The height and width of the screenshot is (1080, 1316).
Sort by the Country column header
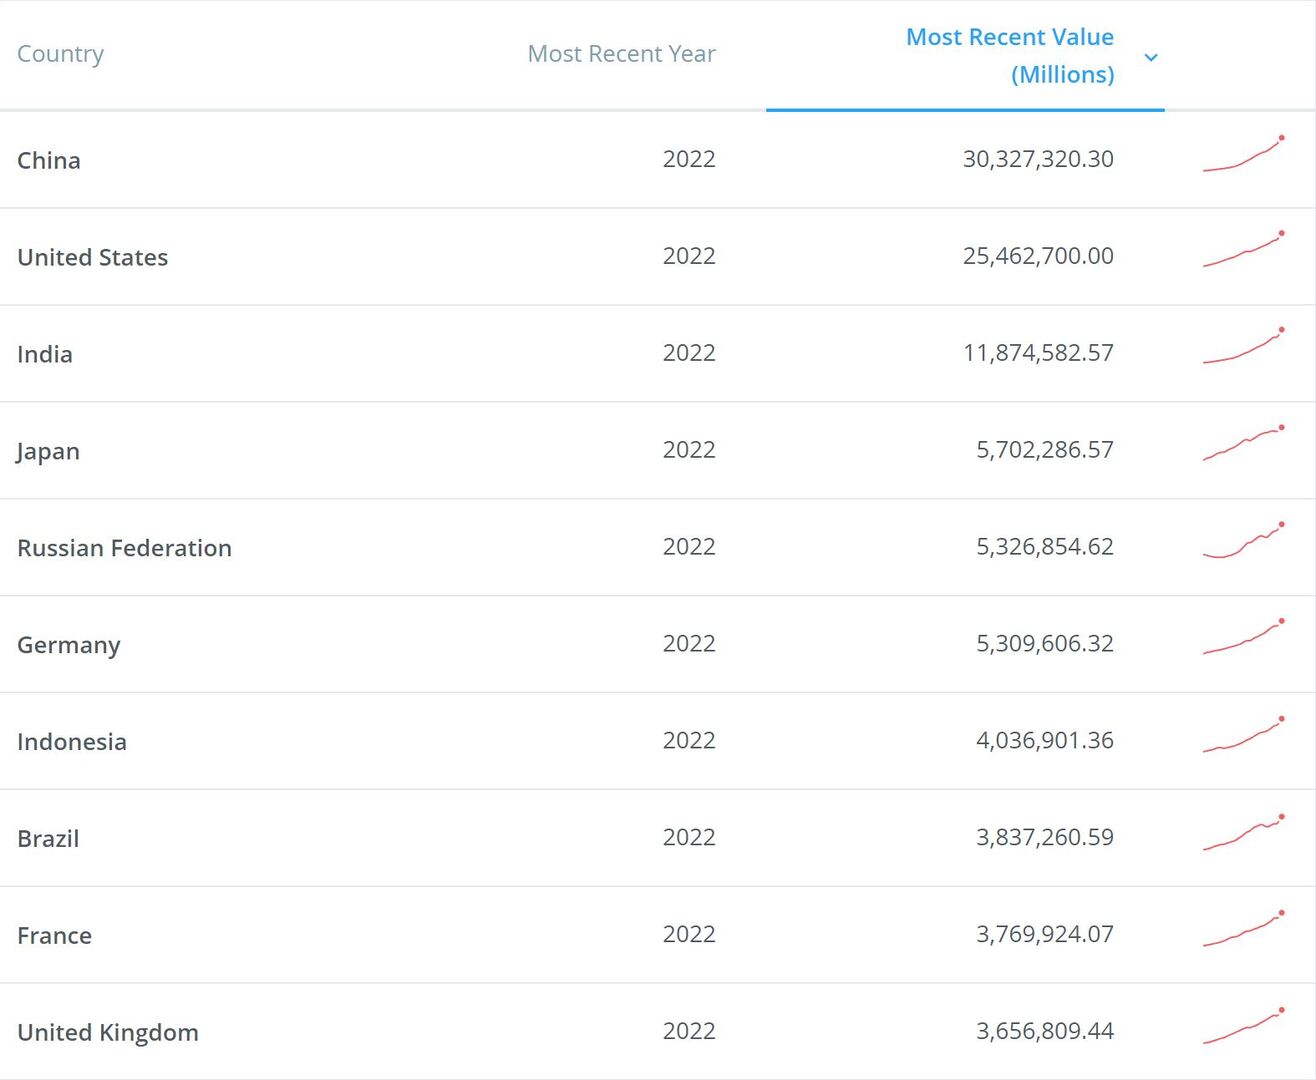pyautogui.click(x=60, y=54)
